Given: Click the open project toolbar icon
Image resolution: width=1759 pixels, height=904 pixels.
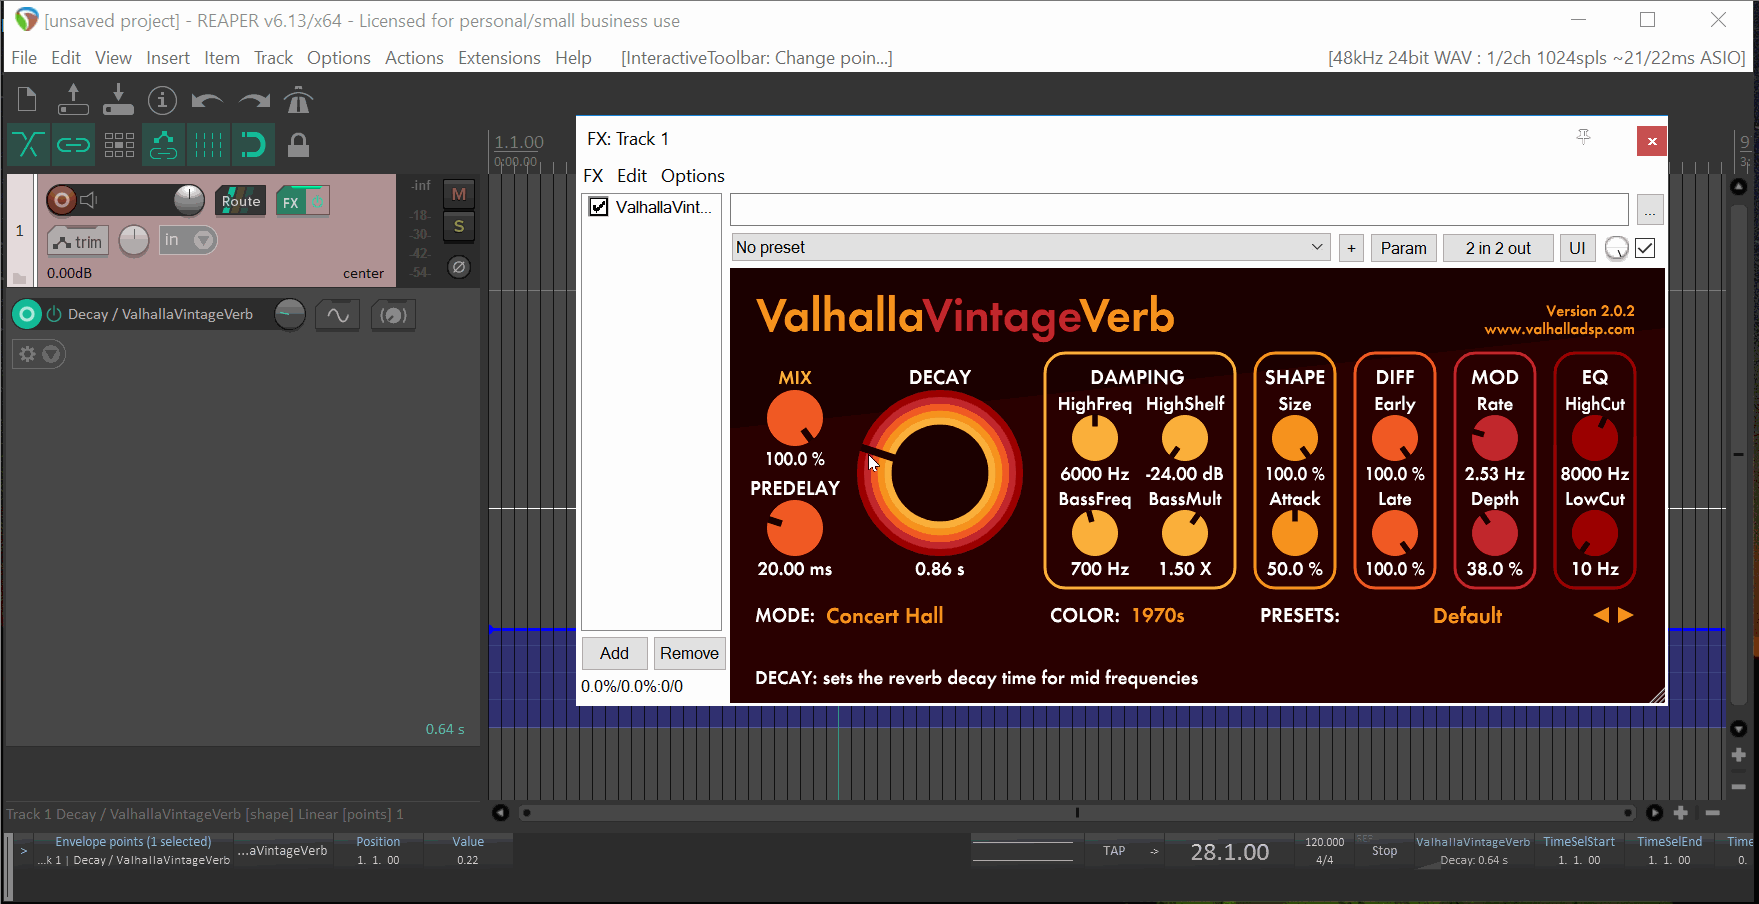Looking at the screenshot, I should [73, 100].
